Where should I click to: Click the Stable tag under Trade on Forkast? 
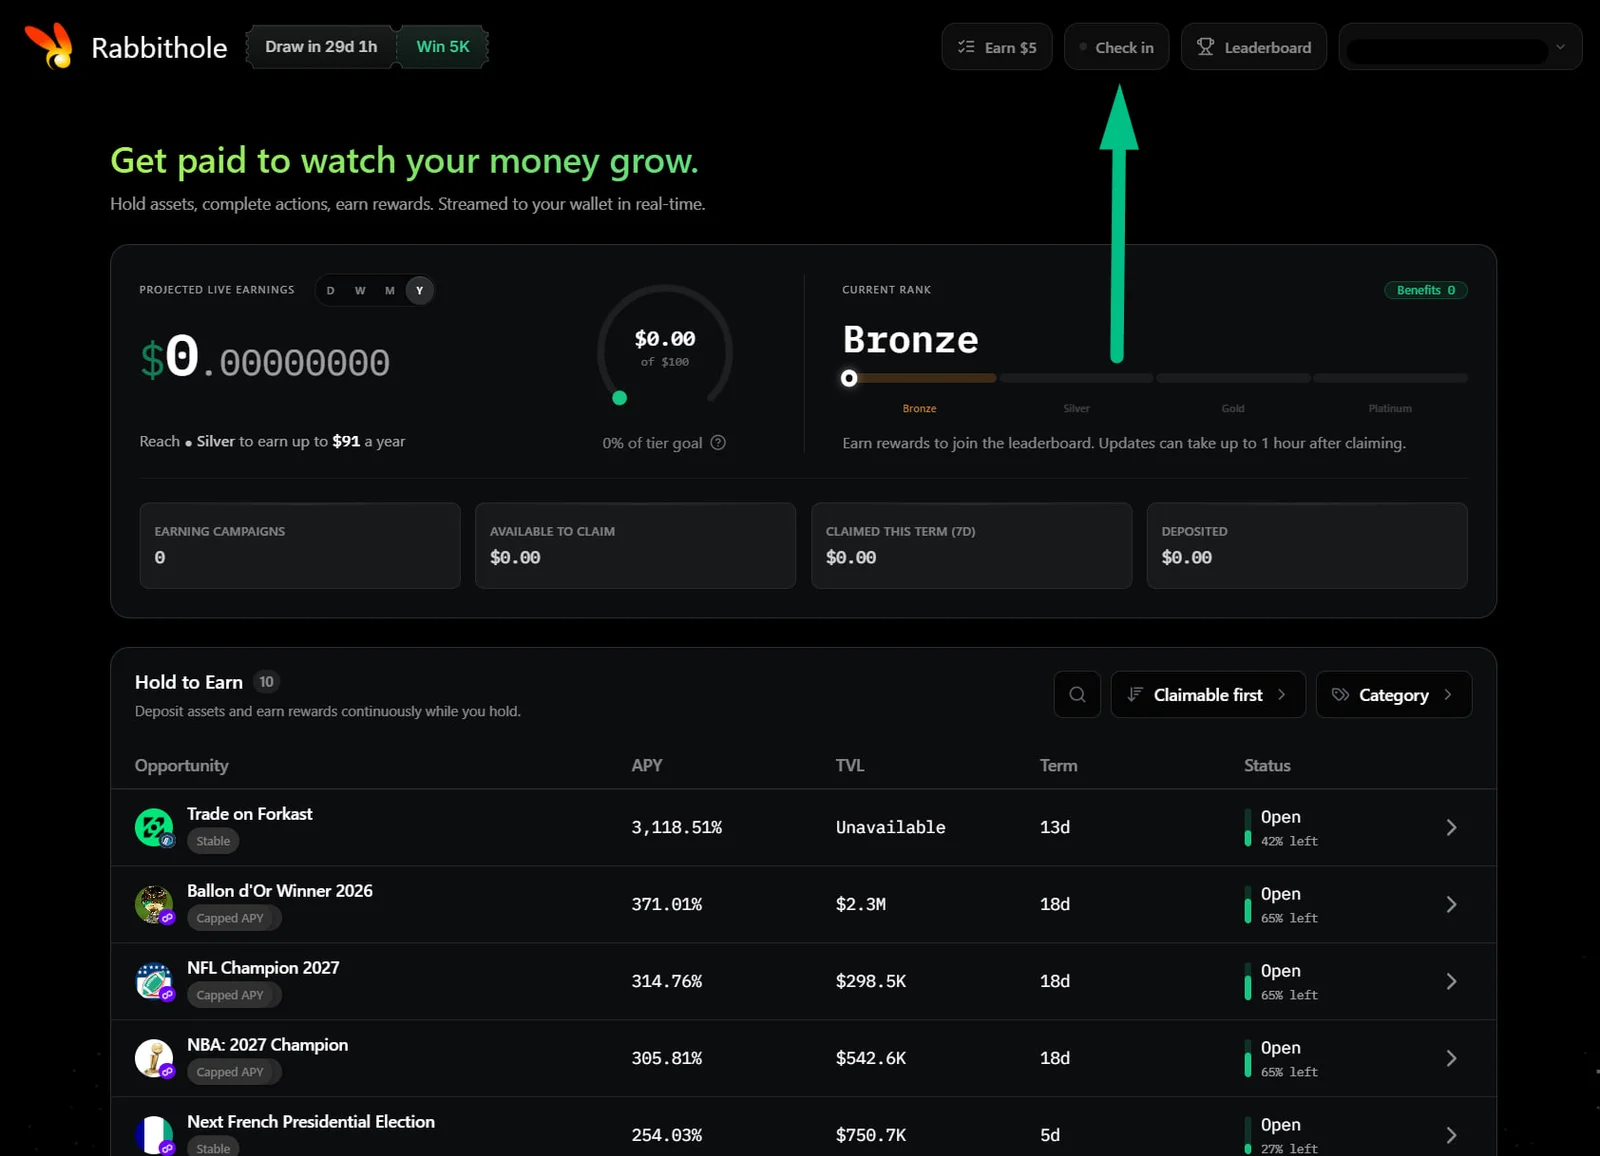pyautogui.click(x=213, y=841)
